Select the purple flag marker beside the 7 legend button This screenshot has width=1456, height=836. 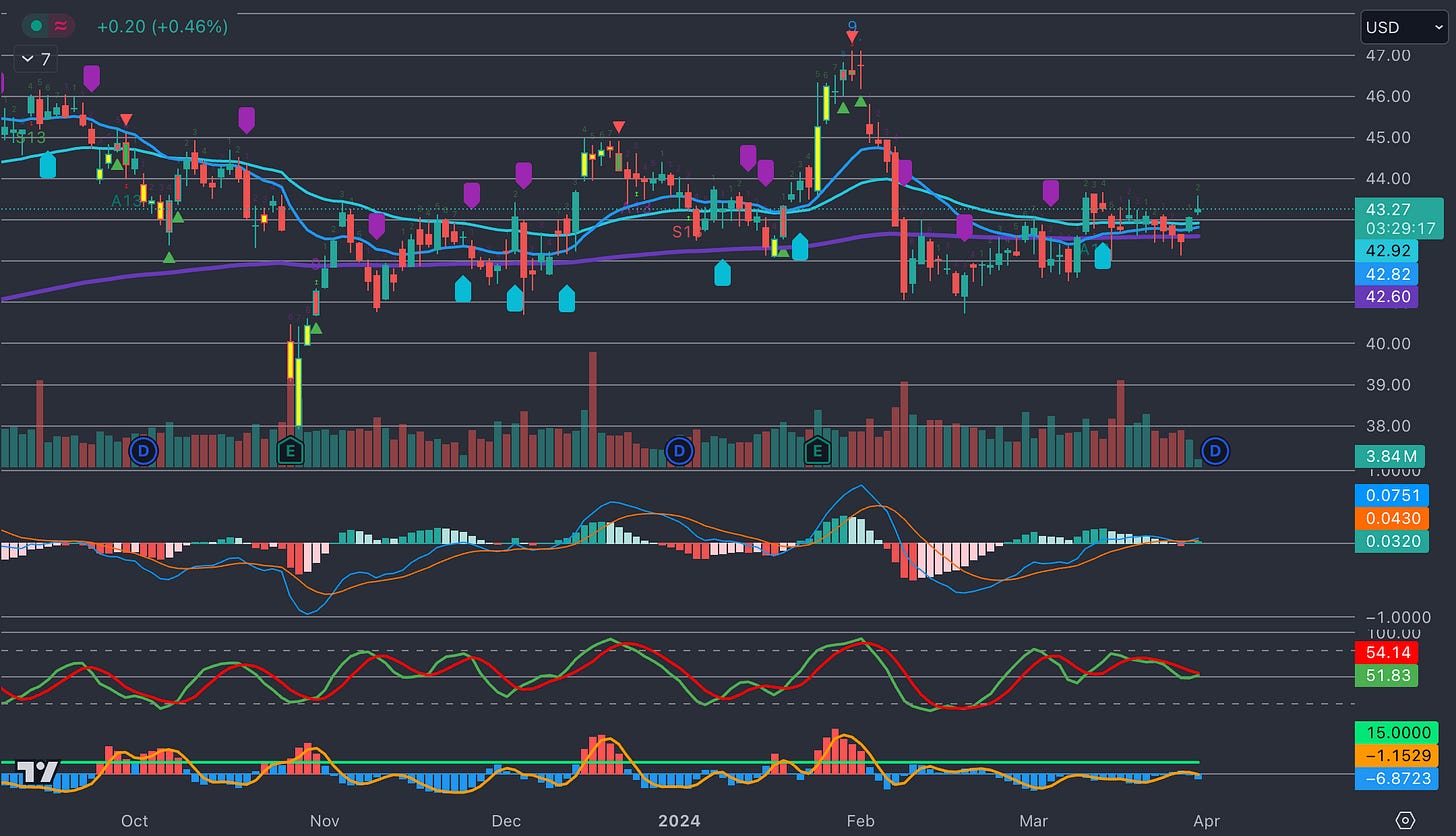pyautogui.click(x=92, y=78)
